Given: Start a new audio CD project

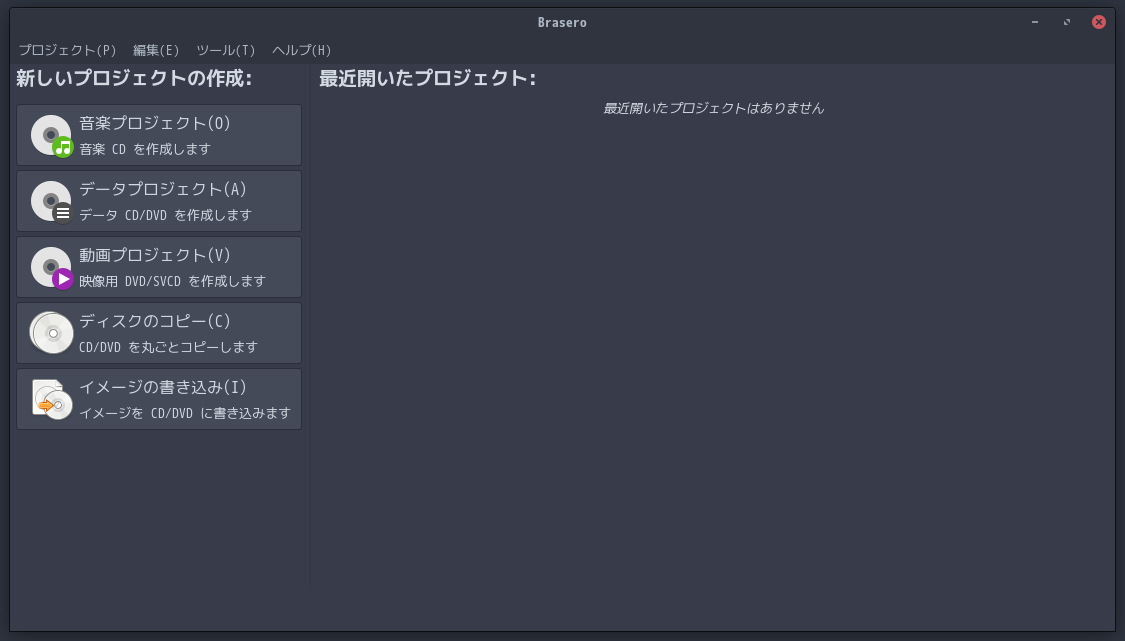Looking at the screenshot, I should [160, 134].
